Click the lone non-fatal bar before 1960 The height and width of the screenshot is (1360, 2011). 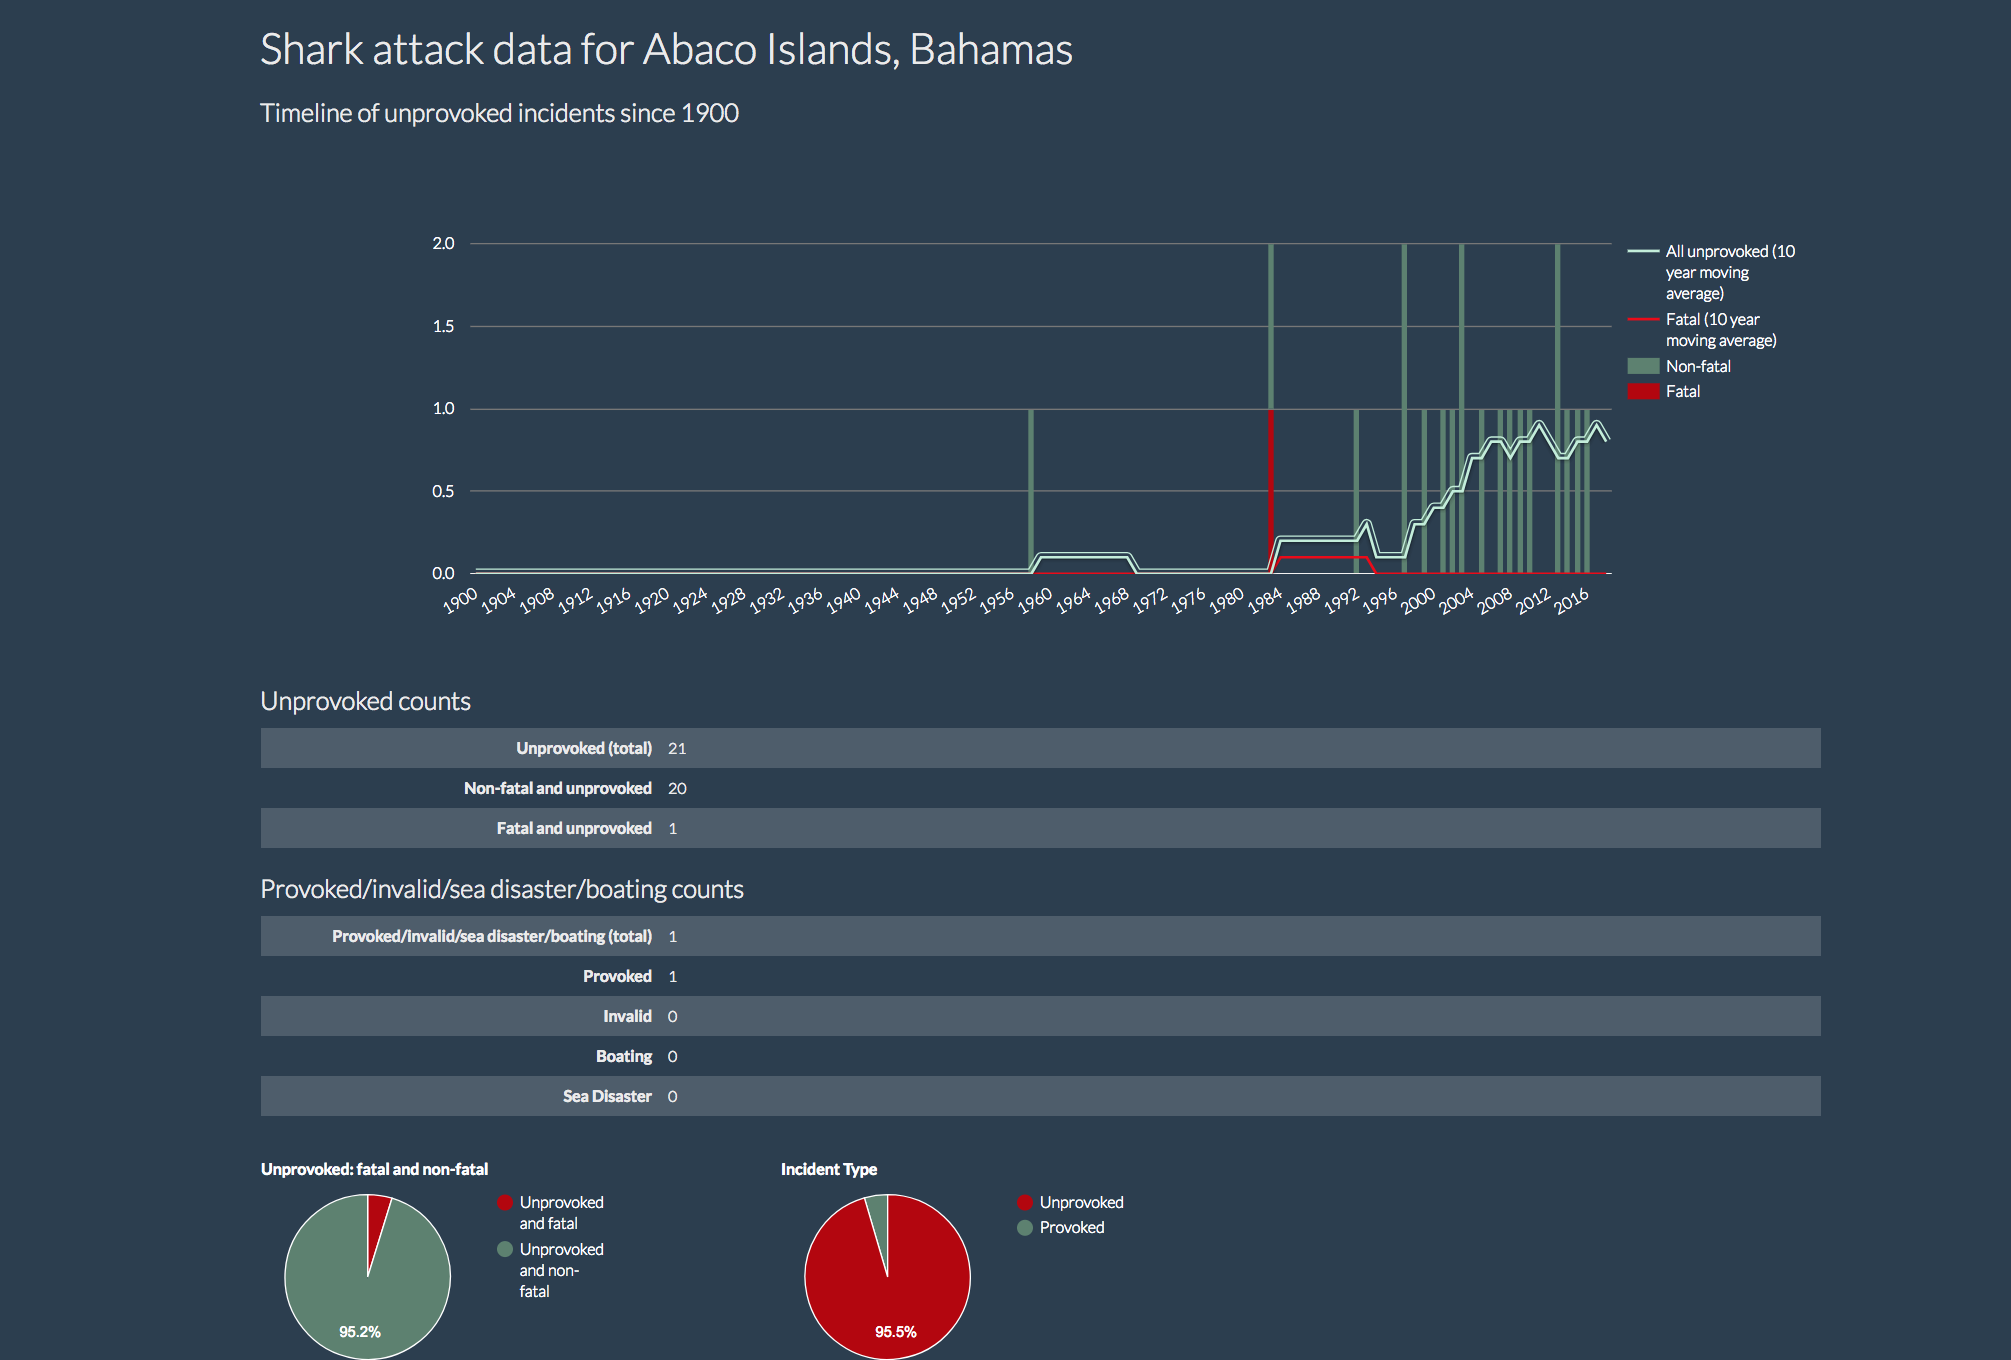1031,490
